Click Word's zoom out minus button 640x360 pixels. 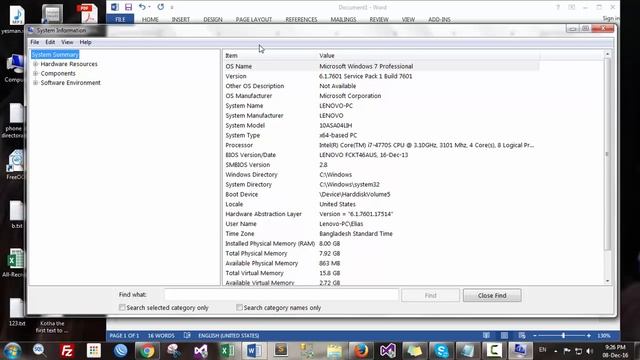click(535, 336)
